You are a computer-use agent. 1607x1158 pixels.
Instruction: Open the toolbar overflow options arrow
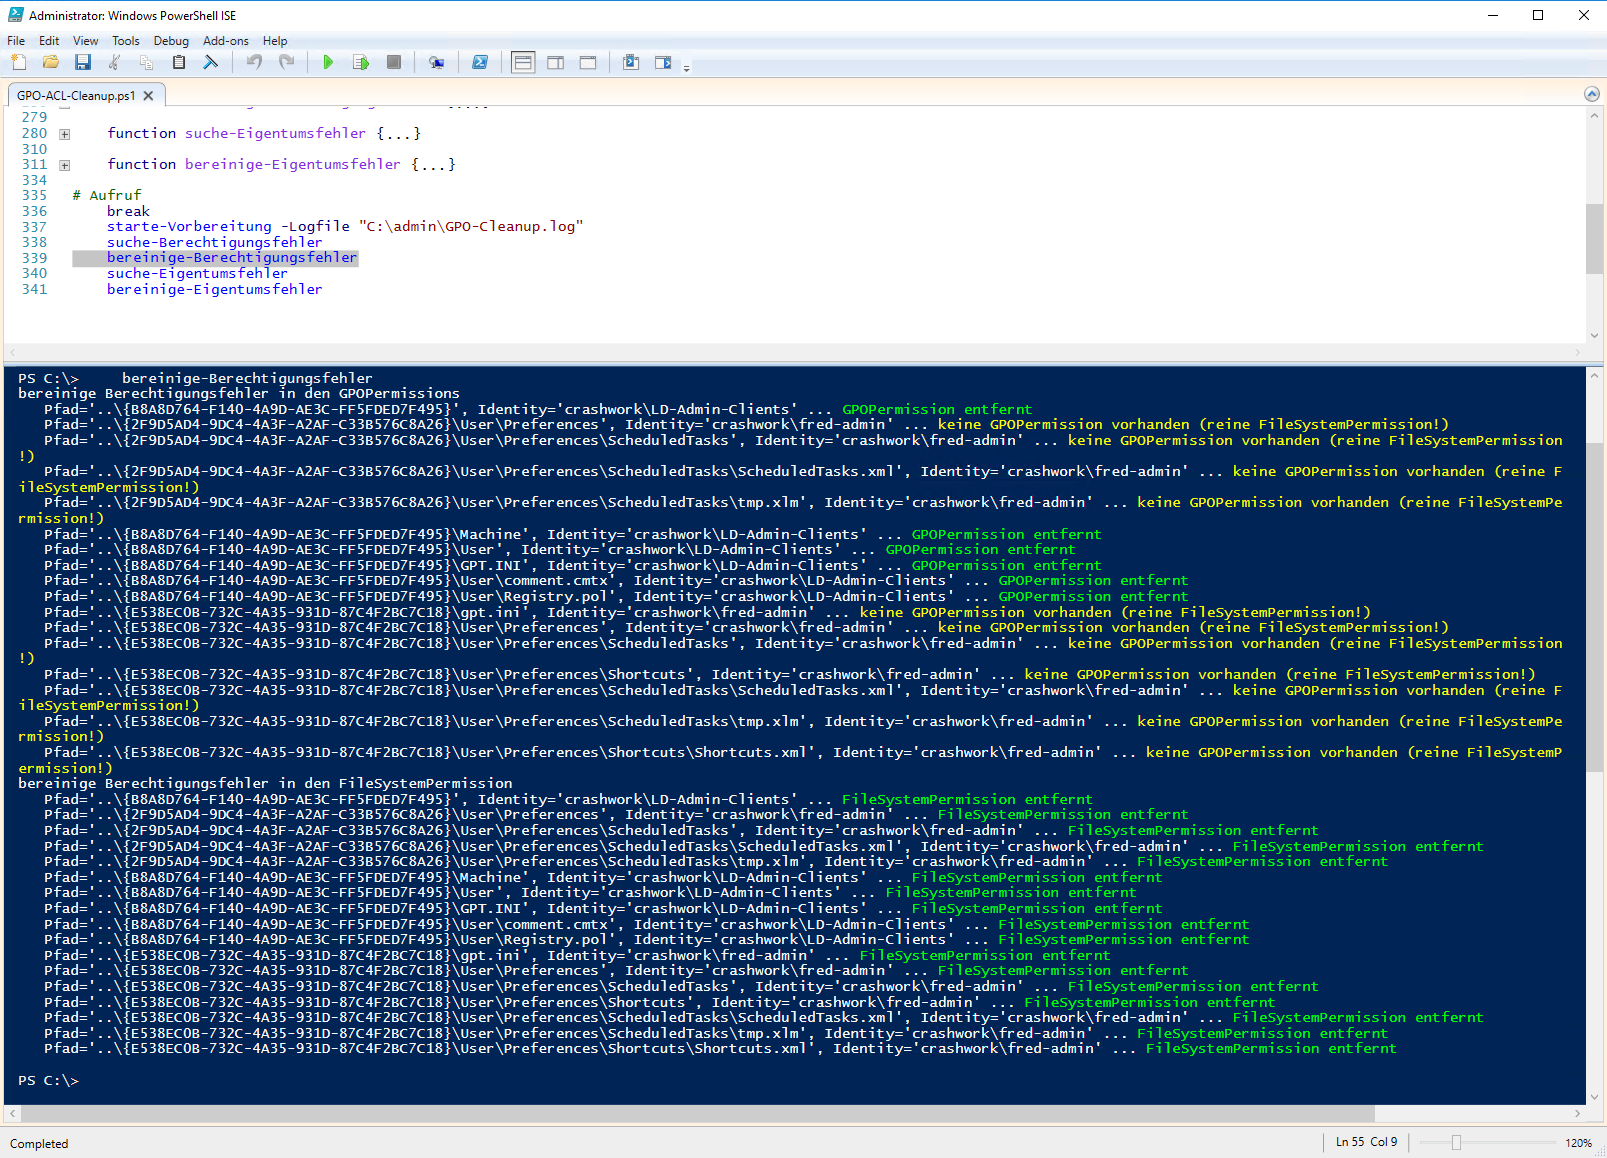tap(686, 68)
